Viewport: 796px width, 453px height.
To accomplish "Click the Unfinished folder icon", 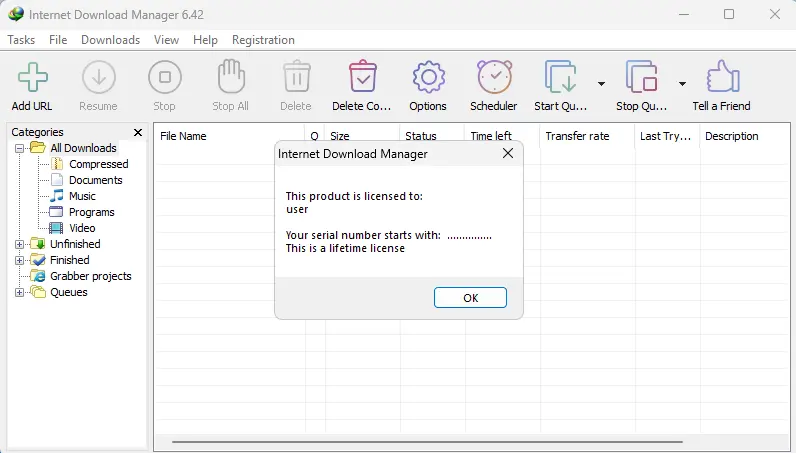I will [38, 244].
